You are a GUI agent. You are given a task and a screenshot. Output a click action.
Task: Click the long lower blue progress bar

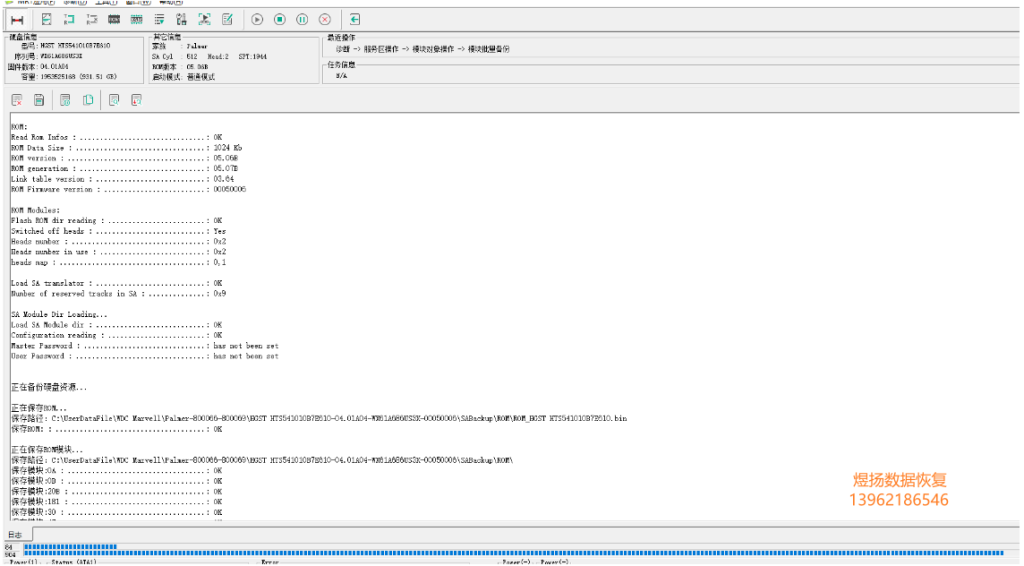coord(514,554)
